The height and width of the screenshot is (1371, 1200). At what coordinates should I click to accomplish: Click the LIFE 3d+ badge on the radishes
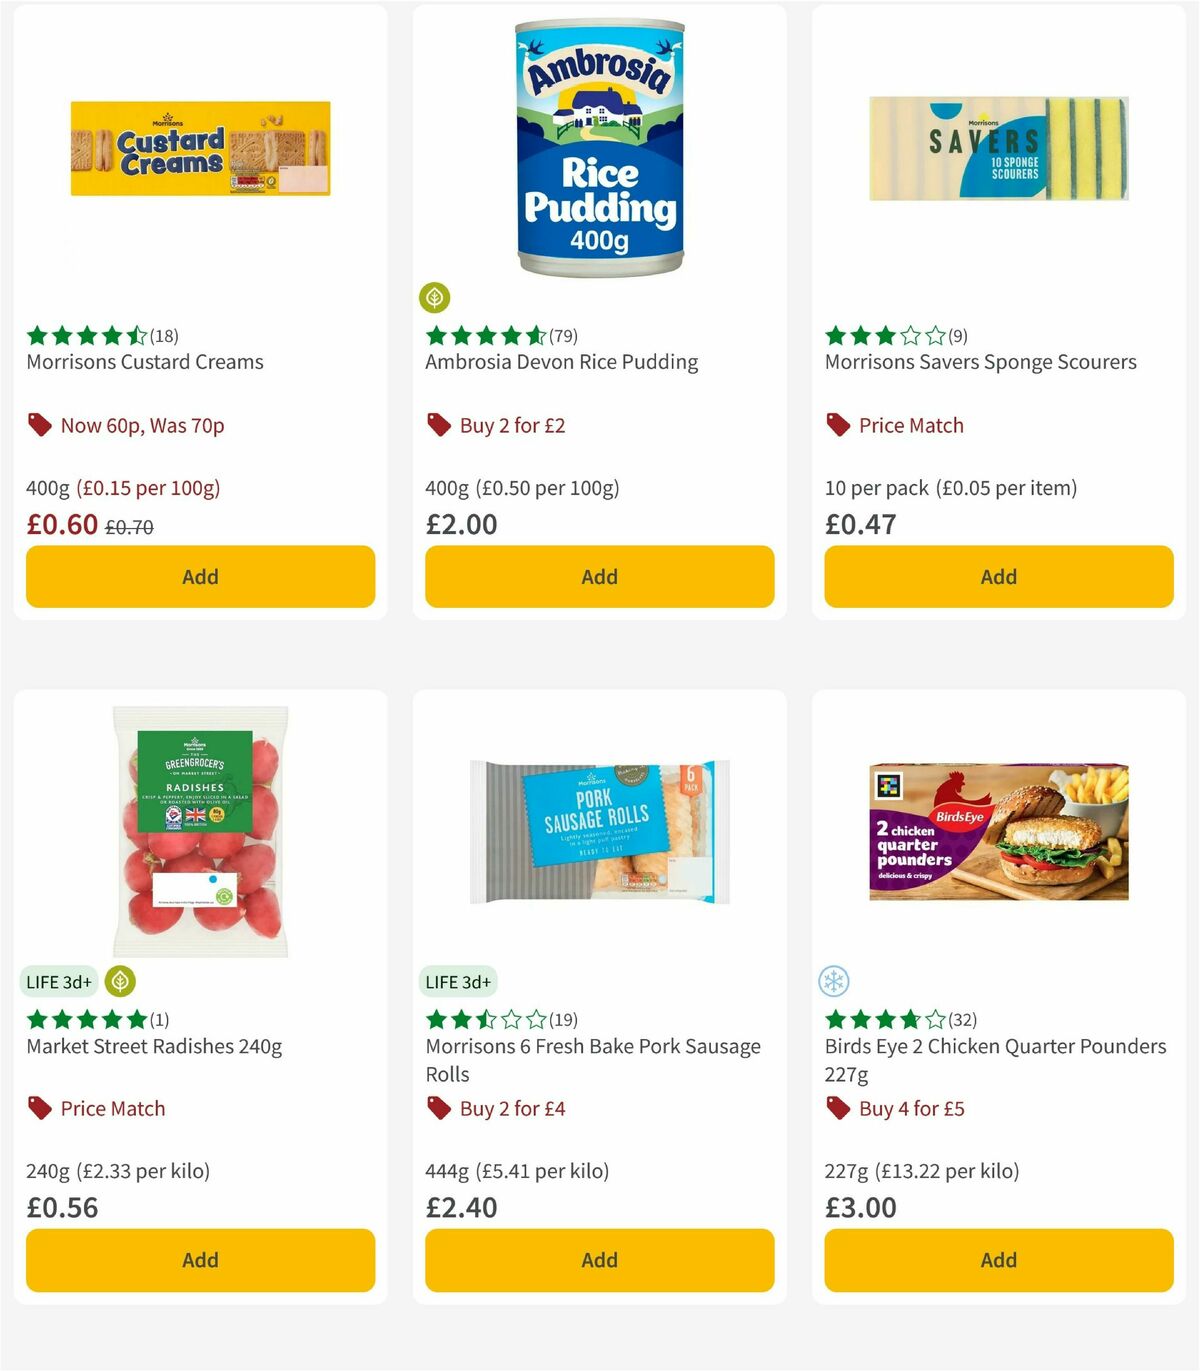[x=59, y=982]
